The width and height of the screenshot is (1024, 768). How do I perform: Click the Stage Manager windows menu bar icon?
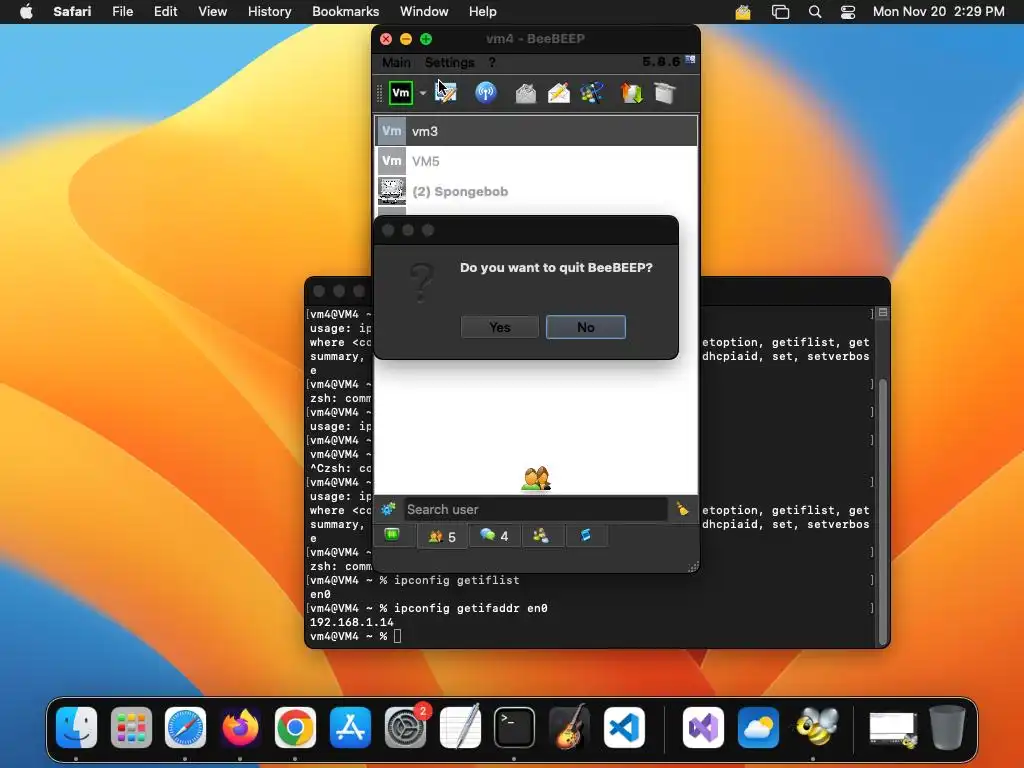click(x=780, y=12)
